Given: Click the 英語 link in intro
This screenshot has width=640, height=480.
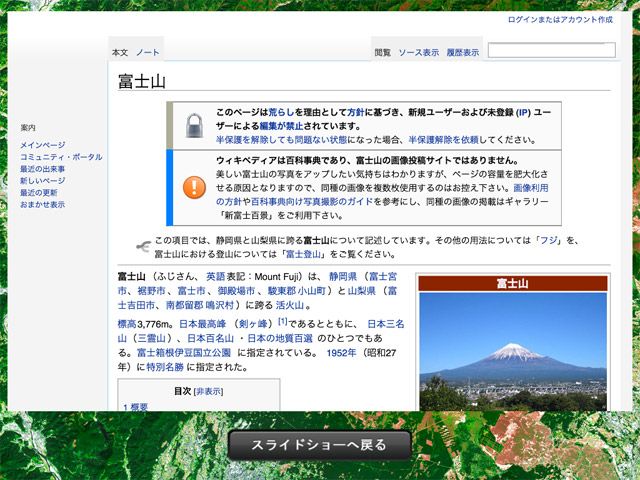Looking at the screenshot, I should pyautogui.click(x=216, y=277).
